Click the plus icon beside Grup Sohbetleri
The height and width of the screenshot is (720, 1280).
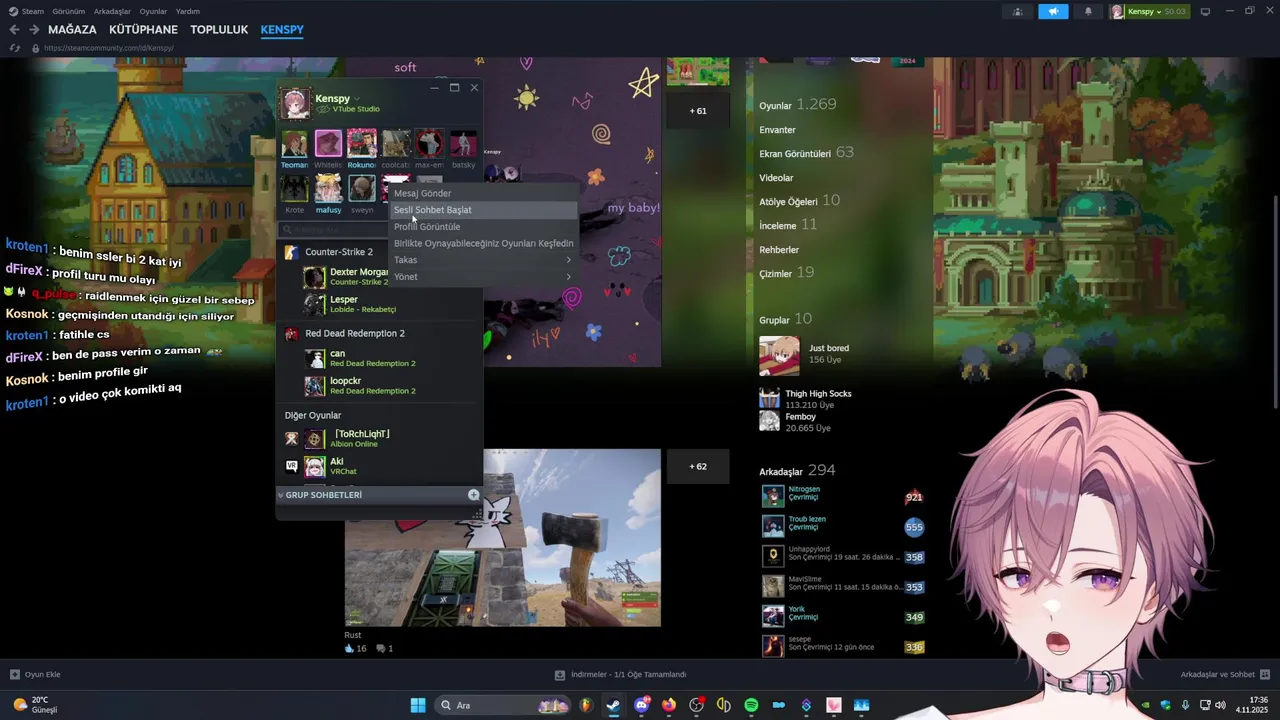pyautogui.click(x=474, y=495)
